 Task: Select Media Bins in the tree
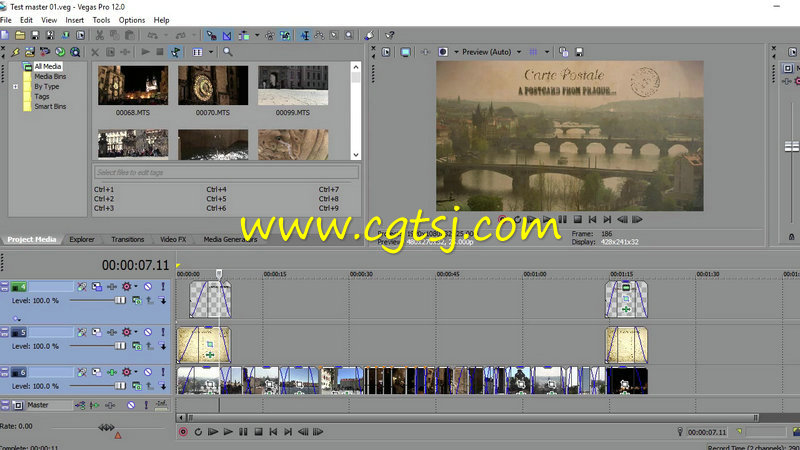[50, 77]
